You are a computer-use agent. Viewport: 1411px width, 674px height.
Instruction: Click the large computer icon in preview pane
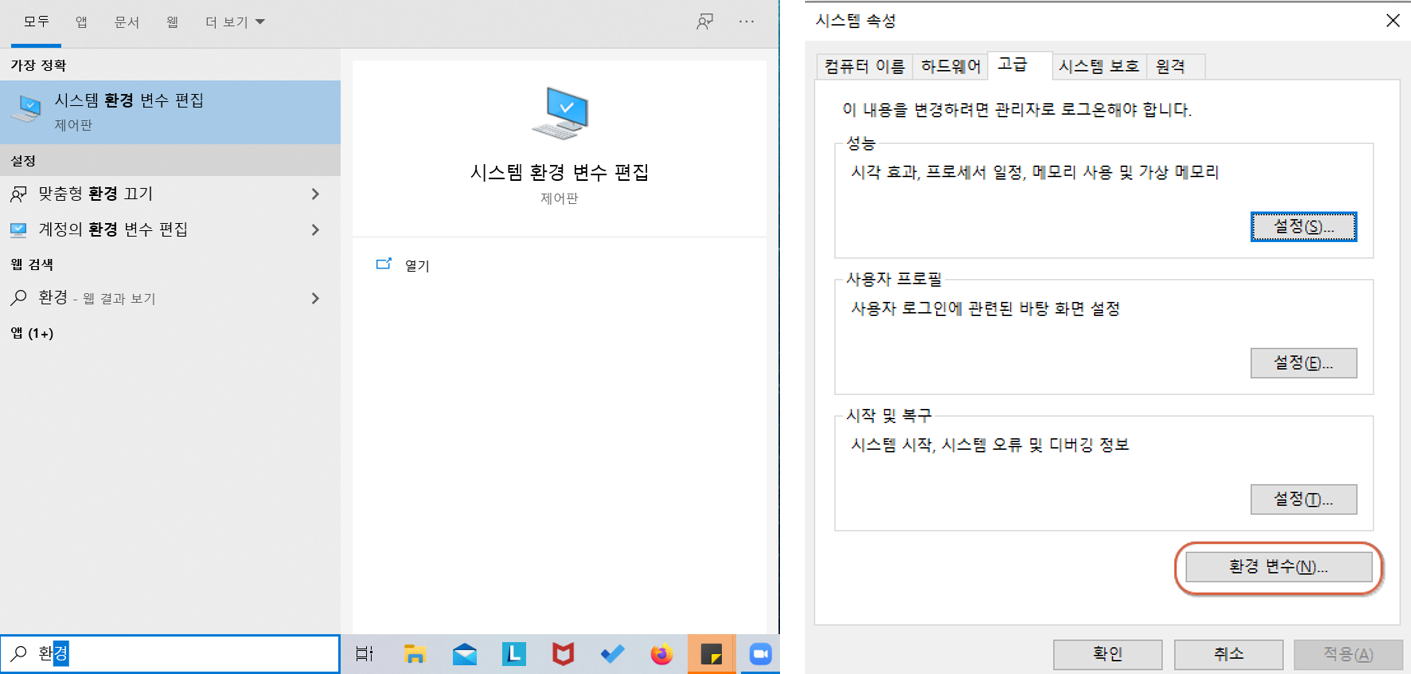(560, 113)
